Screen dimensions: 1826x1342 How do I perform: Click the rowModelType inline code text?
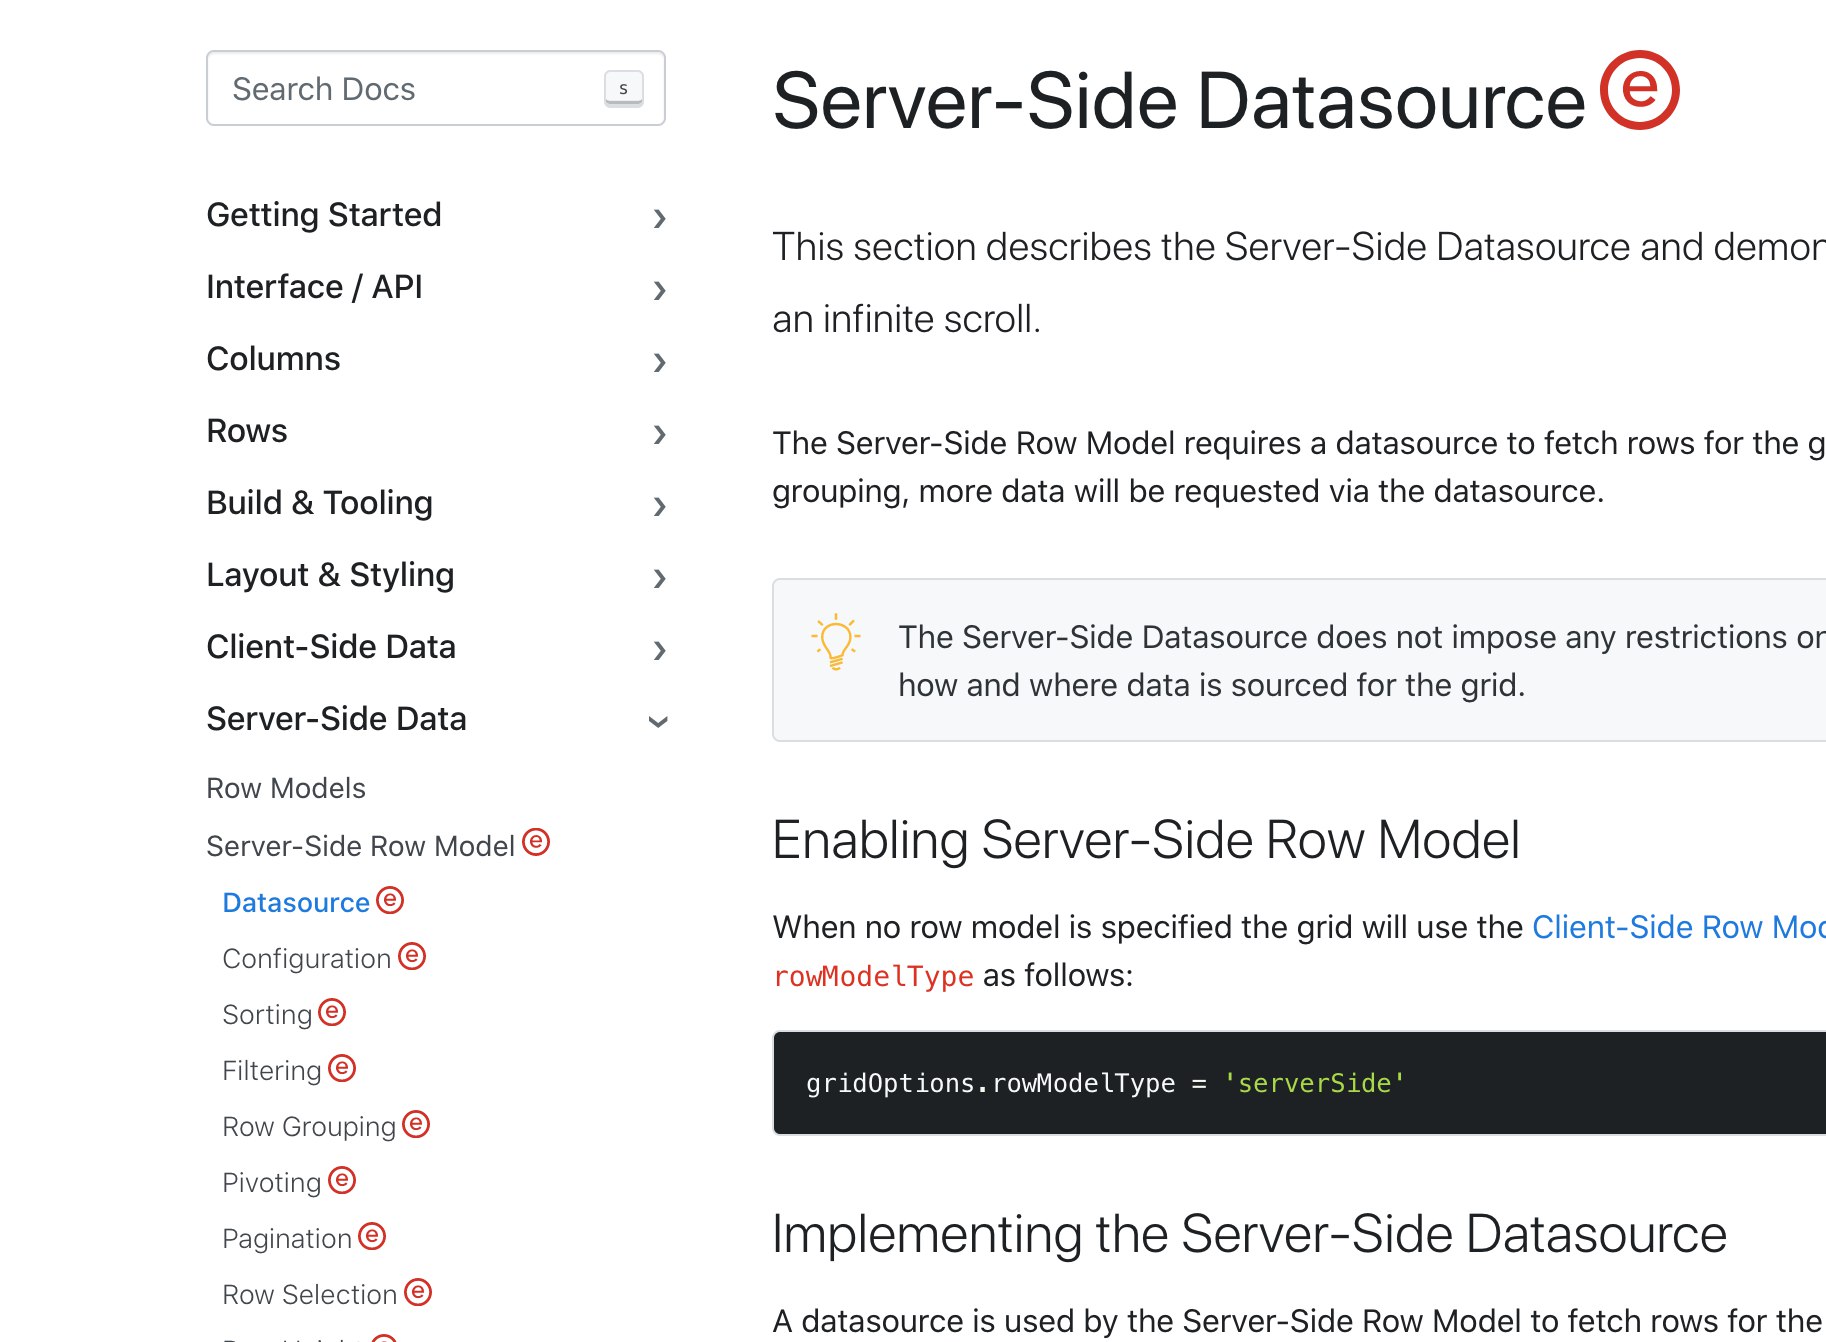click(873, 976)
